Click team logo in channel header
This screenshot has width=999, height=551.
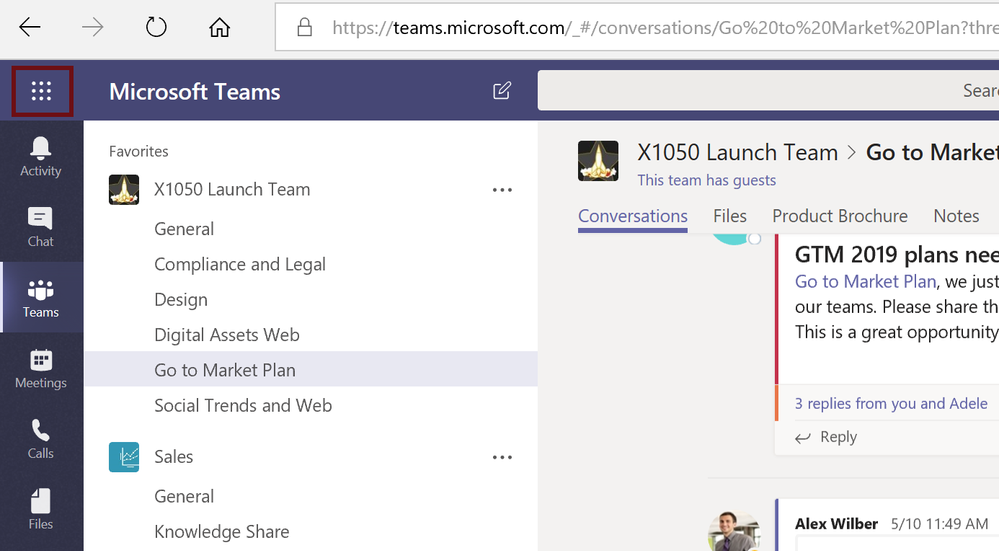598,161
